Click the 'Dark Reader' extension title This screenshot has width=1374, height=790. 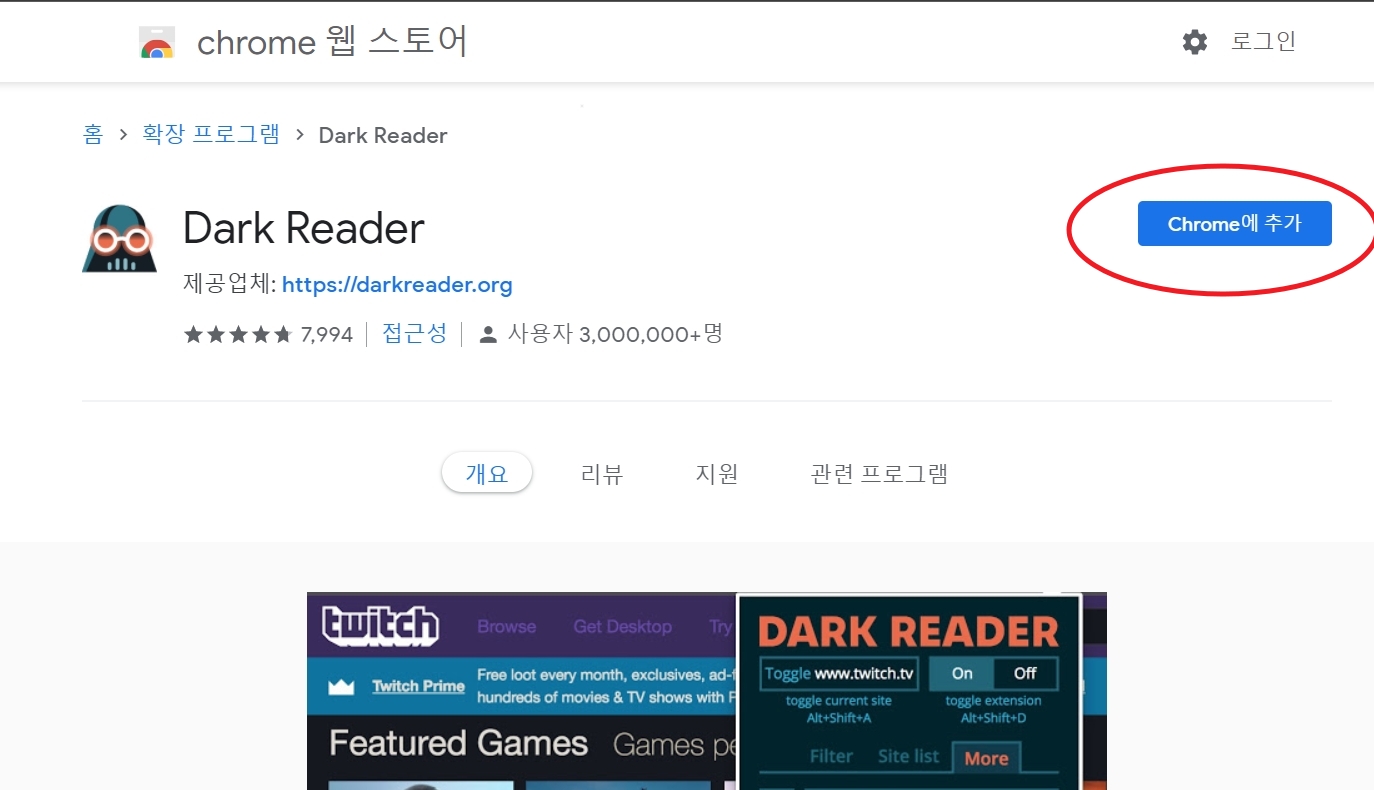(x=304, y=229)
